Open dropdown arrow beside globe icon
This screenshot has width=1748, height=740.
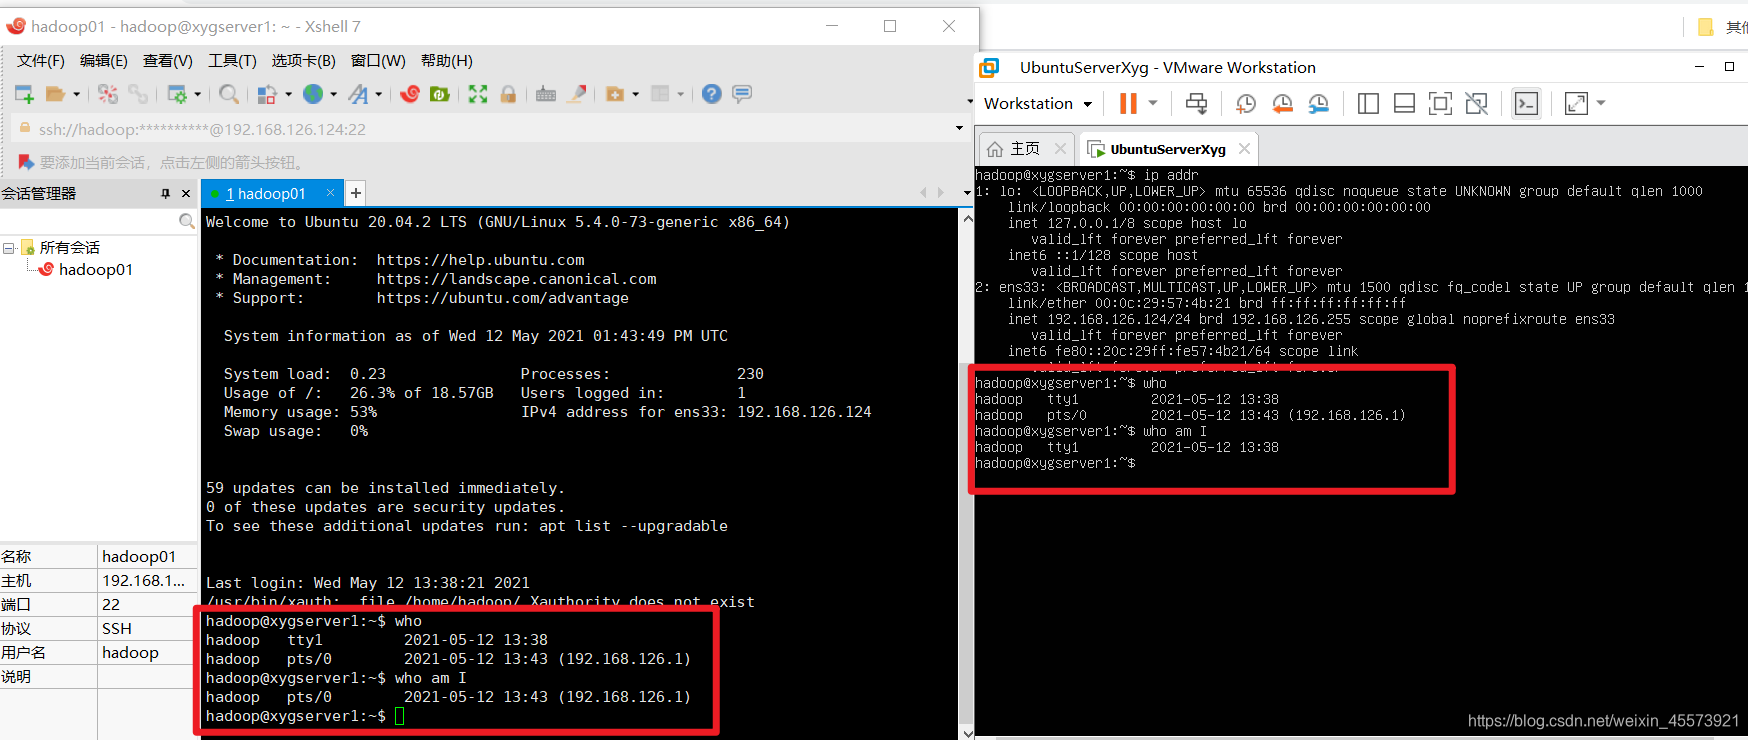[333, 95]
